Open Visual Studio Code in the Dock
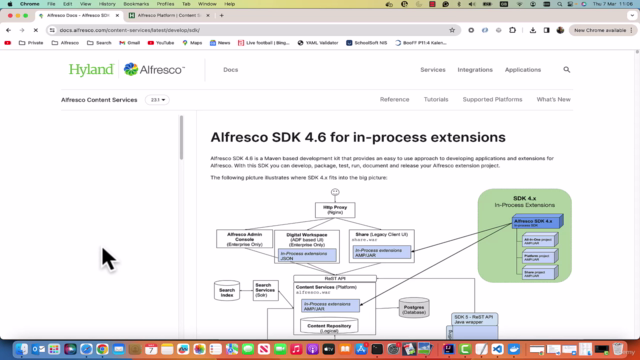640x360 pixels. (497, 349)
